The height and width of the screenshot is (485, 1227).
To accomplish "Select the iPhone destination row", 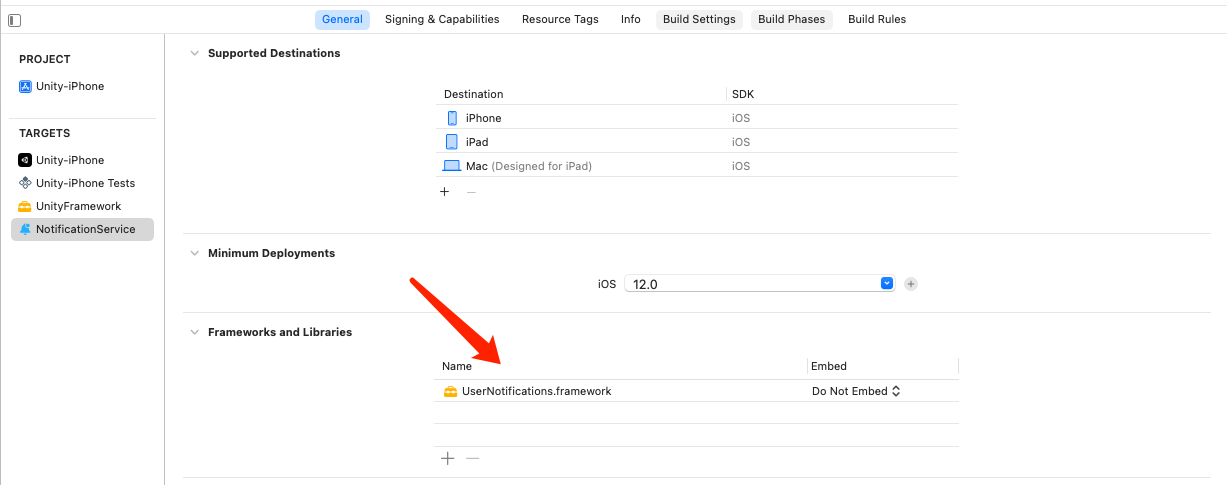I will coord(697,118).
